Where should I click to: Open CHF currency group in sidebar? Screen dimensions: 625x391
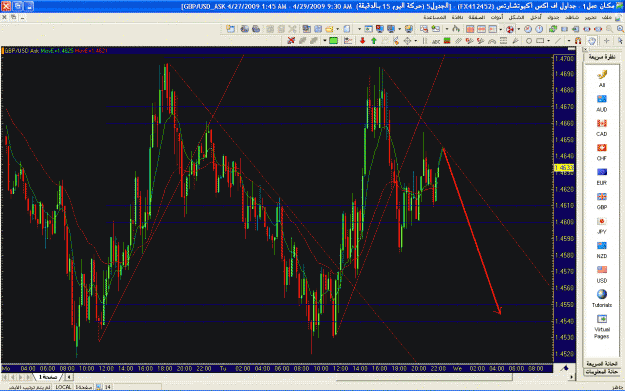601,151
